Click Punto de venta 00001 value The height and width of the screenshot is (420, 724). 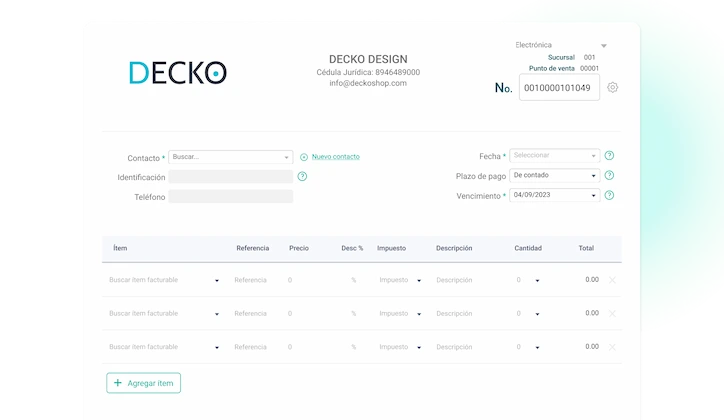pos(590,68)
